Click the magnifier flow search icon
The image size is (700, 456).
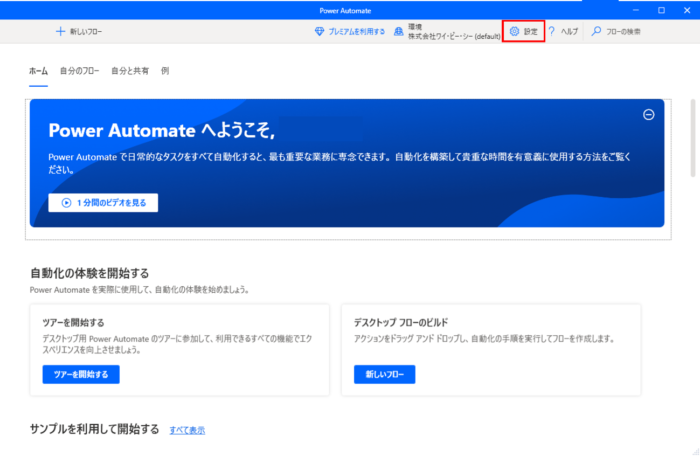pyautogui.click(x=596, y=31)
